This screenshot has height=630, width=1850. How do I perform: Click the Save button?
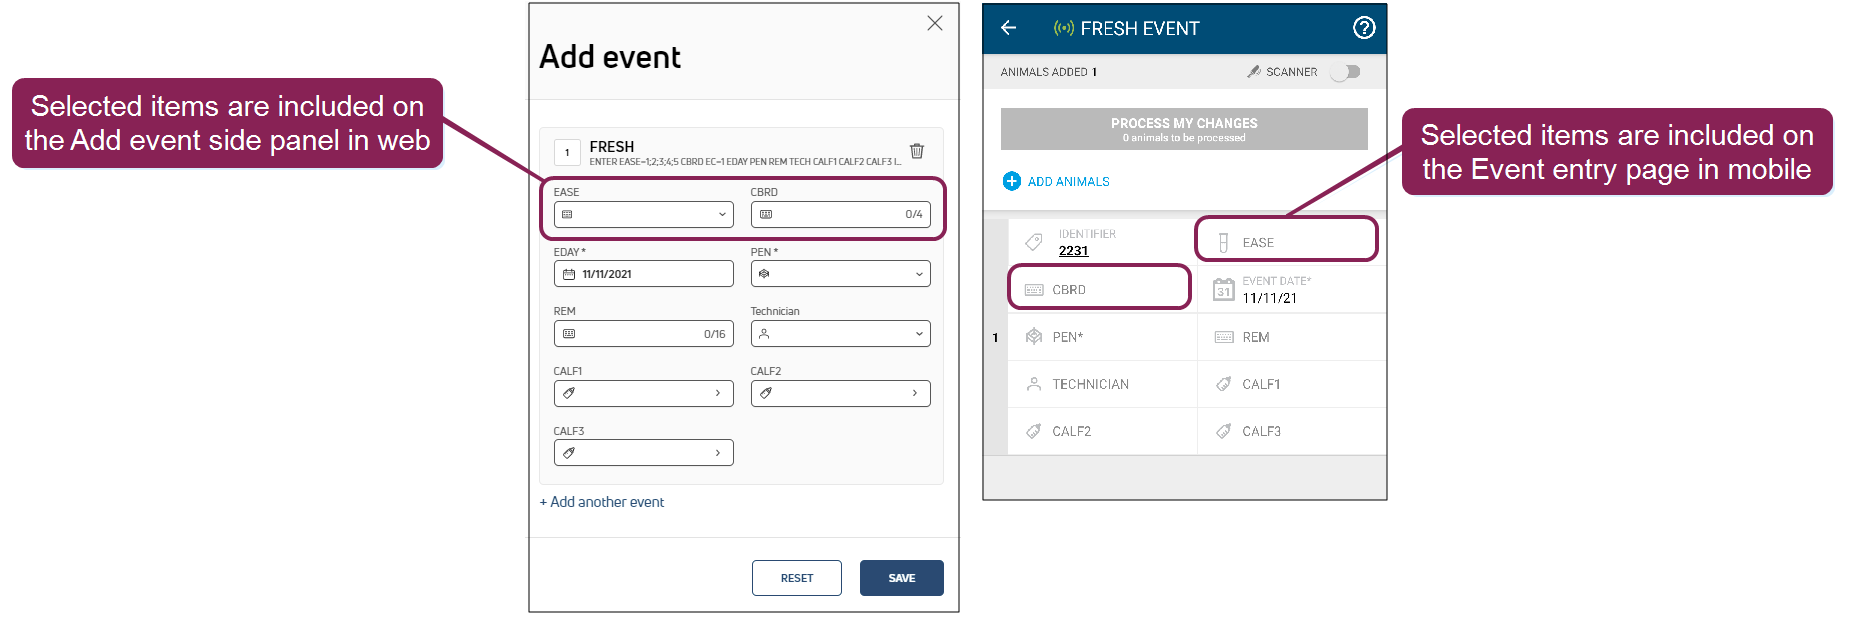point(901,578)
